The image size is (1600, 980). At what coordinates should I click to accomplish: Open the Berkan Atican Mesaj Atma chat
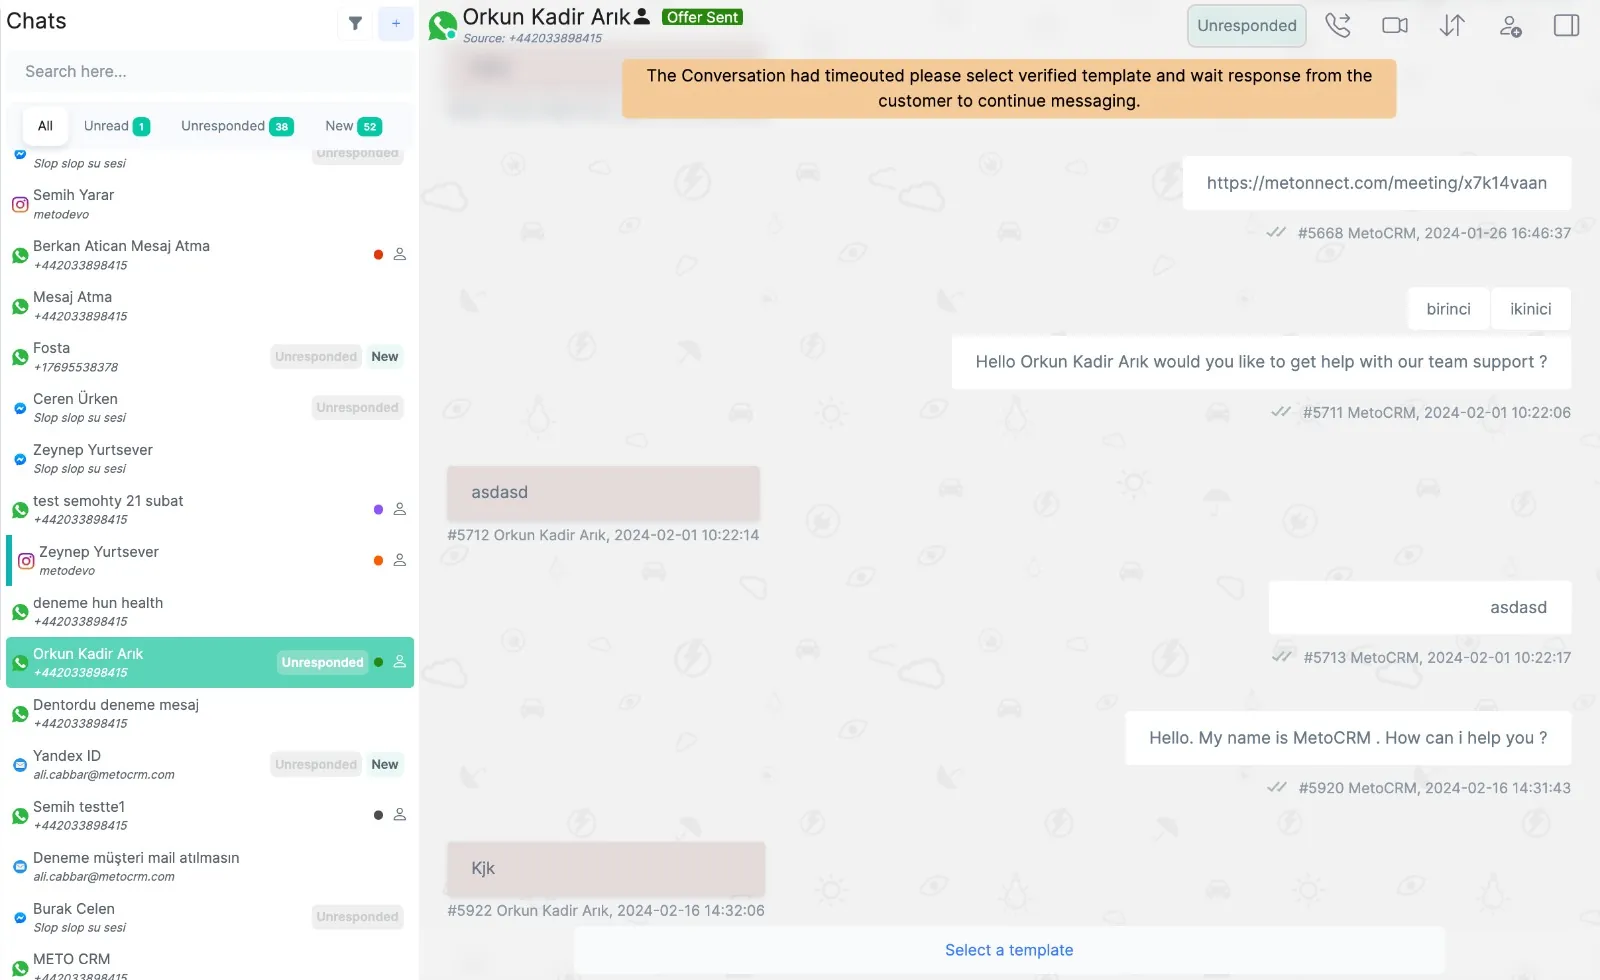click(210, 255)
